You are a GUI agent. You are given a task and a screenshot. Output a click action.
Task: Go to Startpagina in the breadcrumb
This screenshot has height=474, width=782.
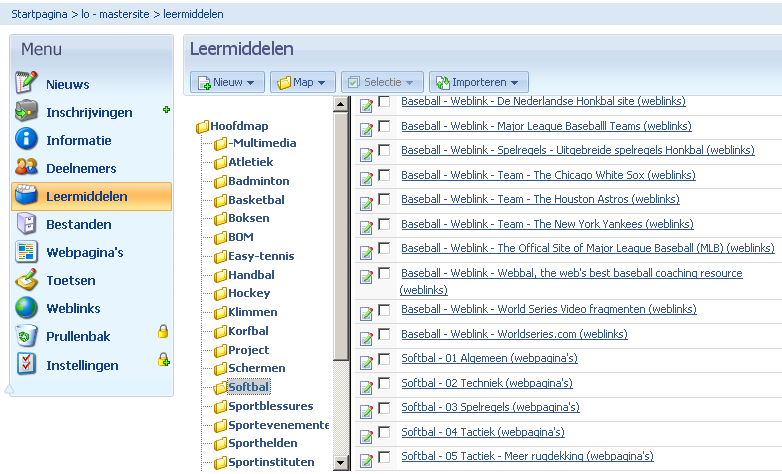[x=39, y=14]
